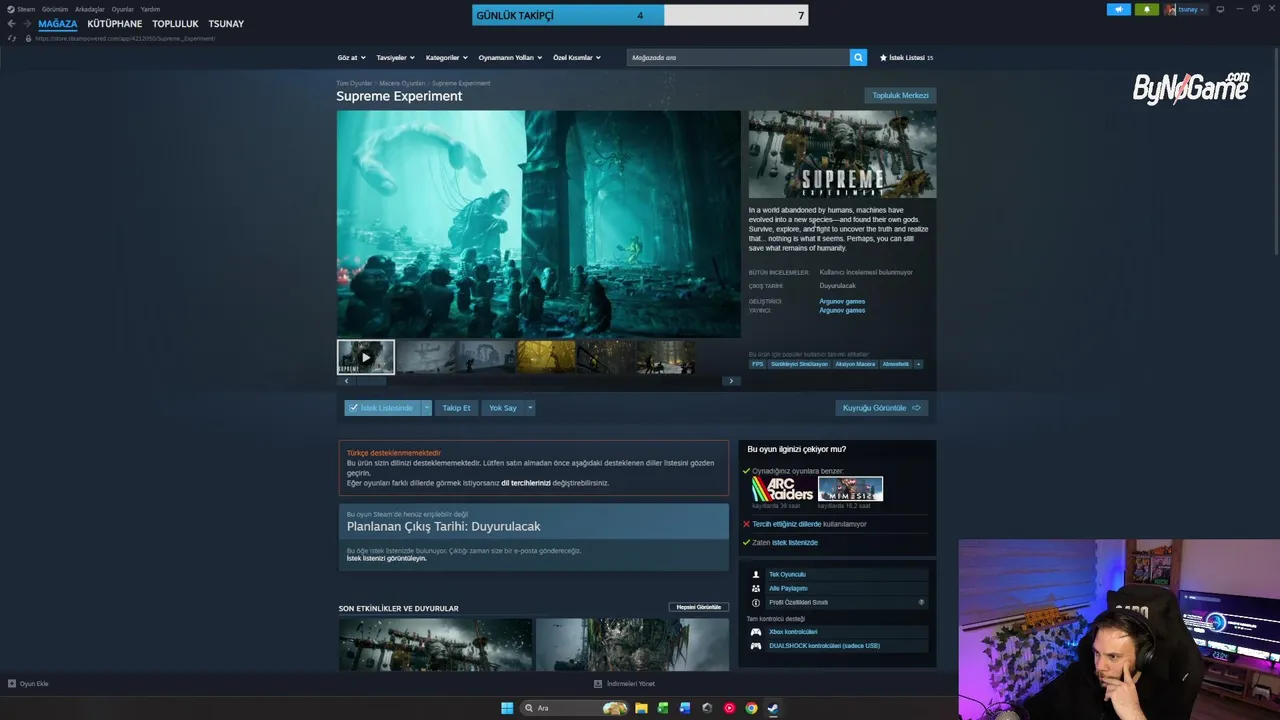Viewport: 1280px width, 720px height.
Task: Play the trailer video thumbnail
Action: tap(366, 357)
